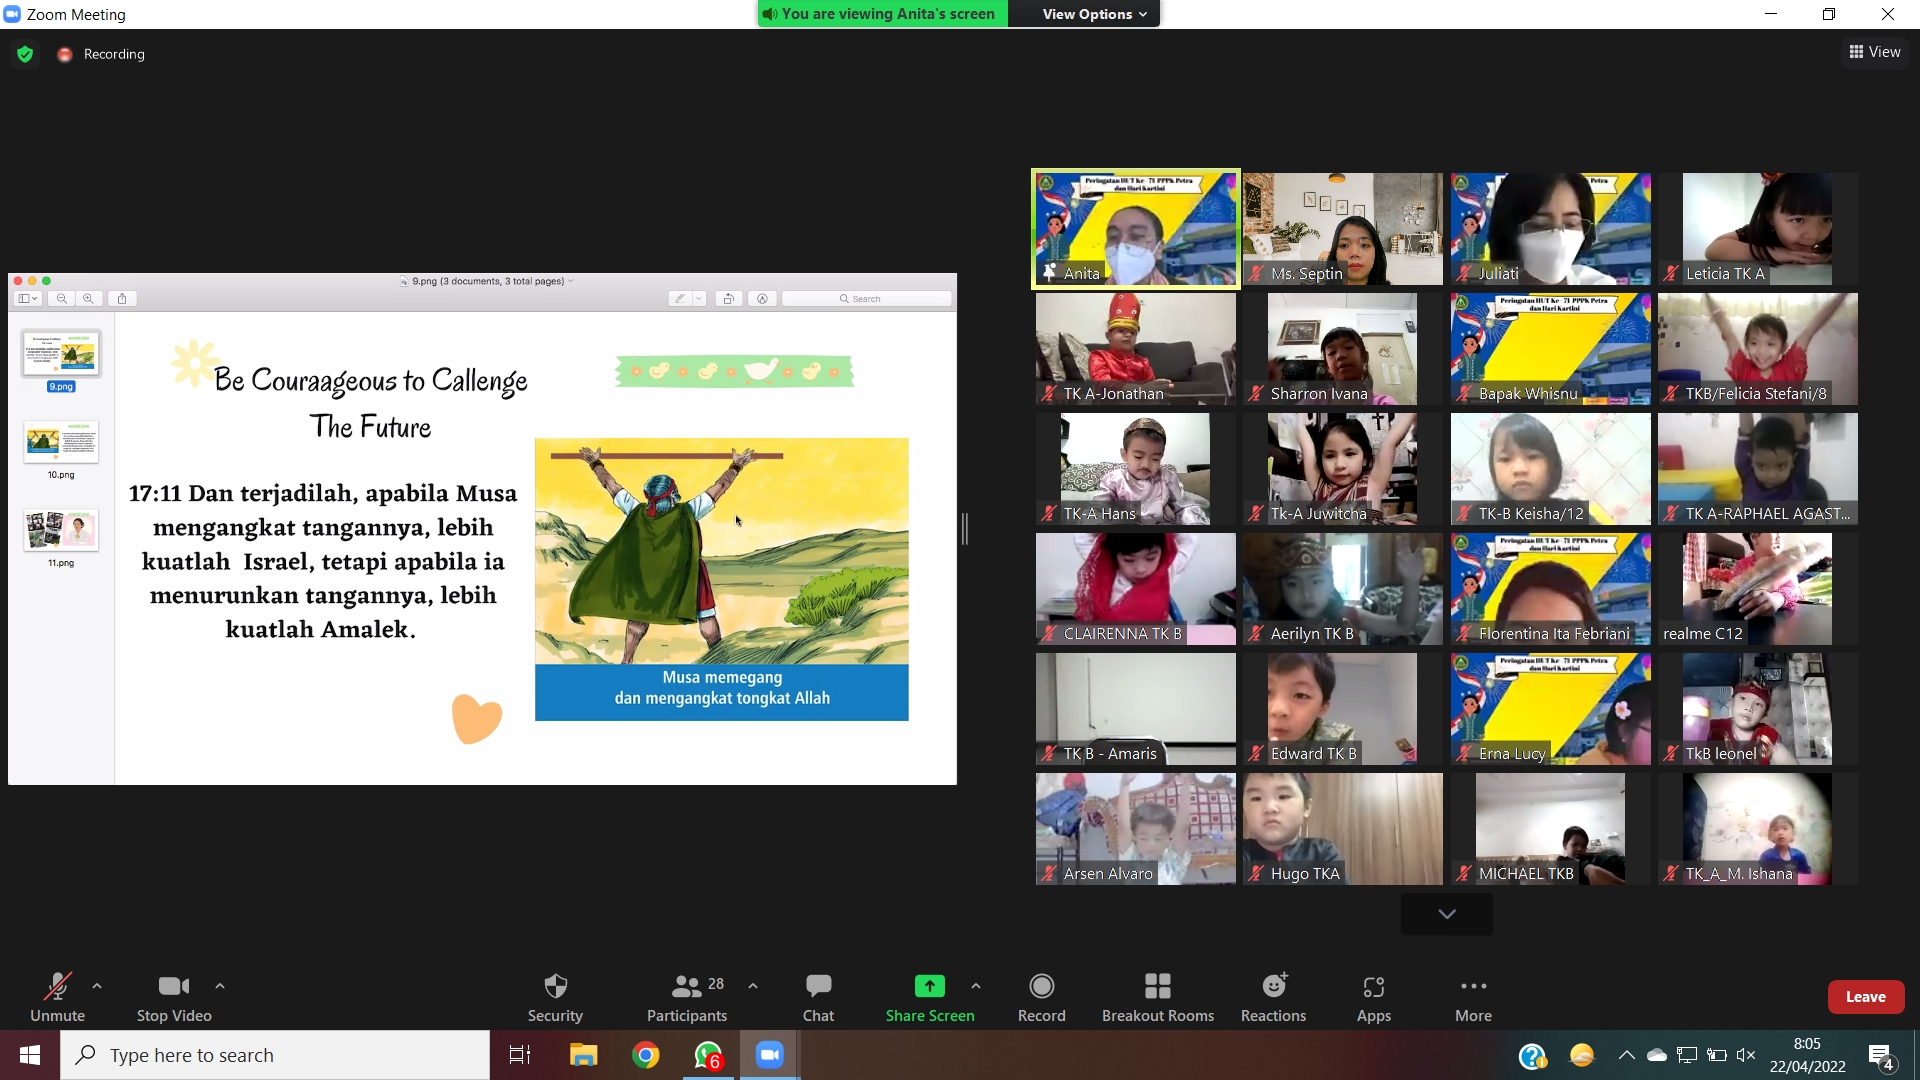Viewport: 1920px width, 1080px height.
Task: Select Leticia TK A video tile
Action: (1758, 229)
